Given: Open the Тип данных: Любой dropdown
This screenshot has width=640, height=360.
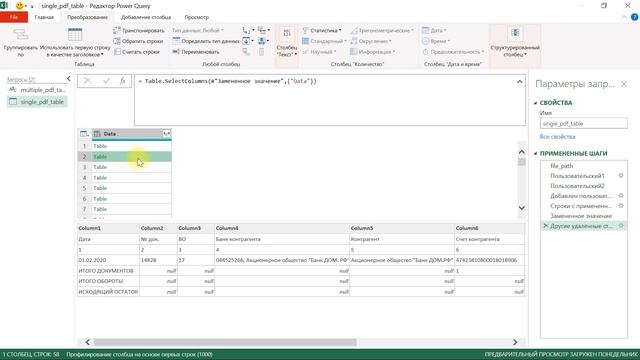Looking at the screenshot, I should [x=198, y=30].
